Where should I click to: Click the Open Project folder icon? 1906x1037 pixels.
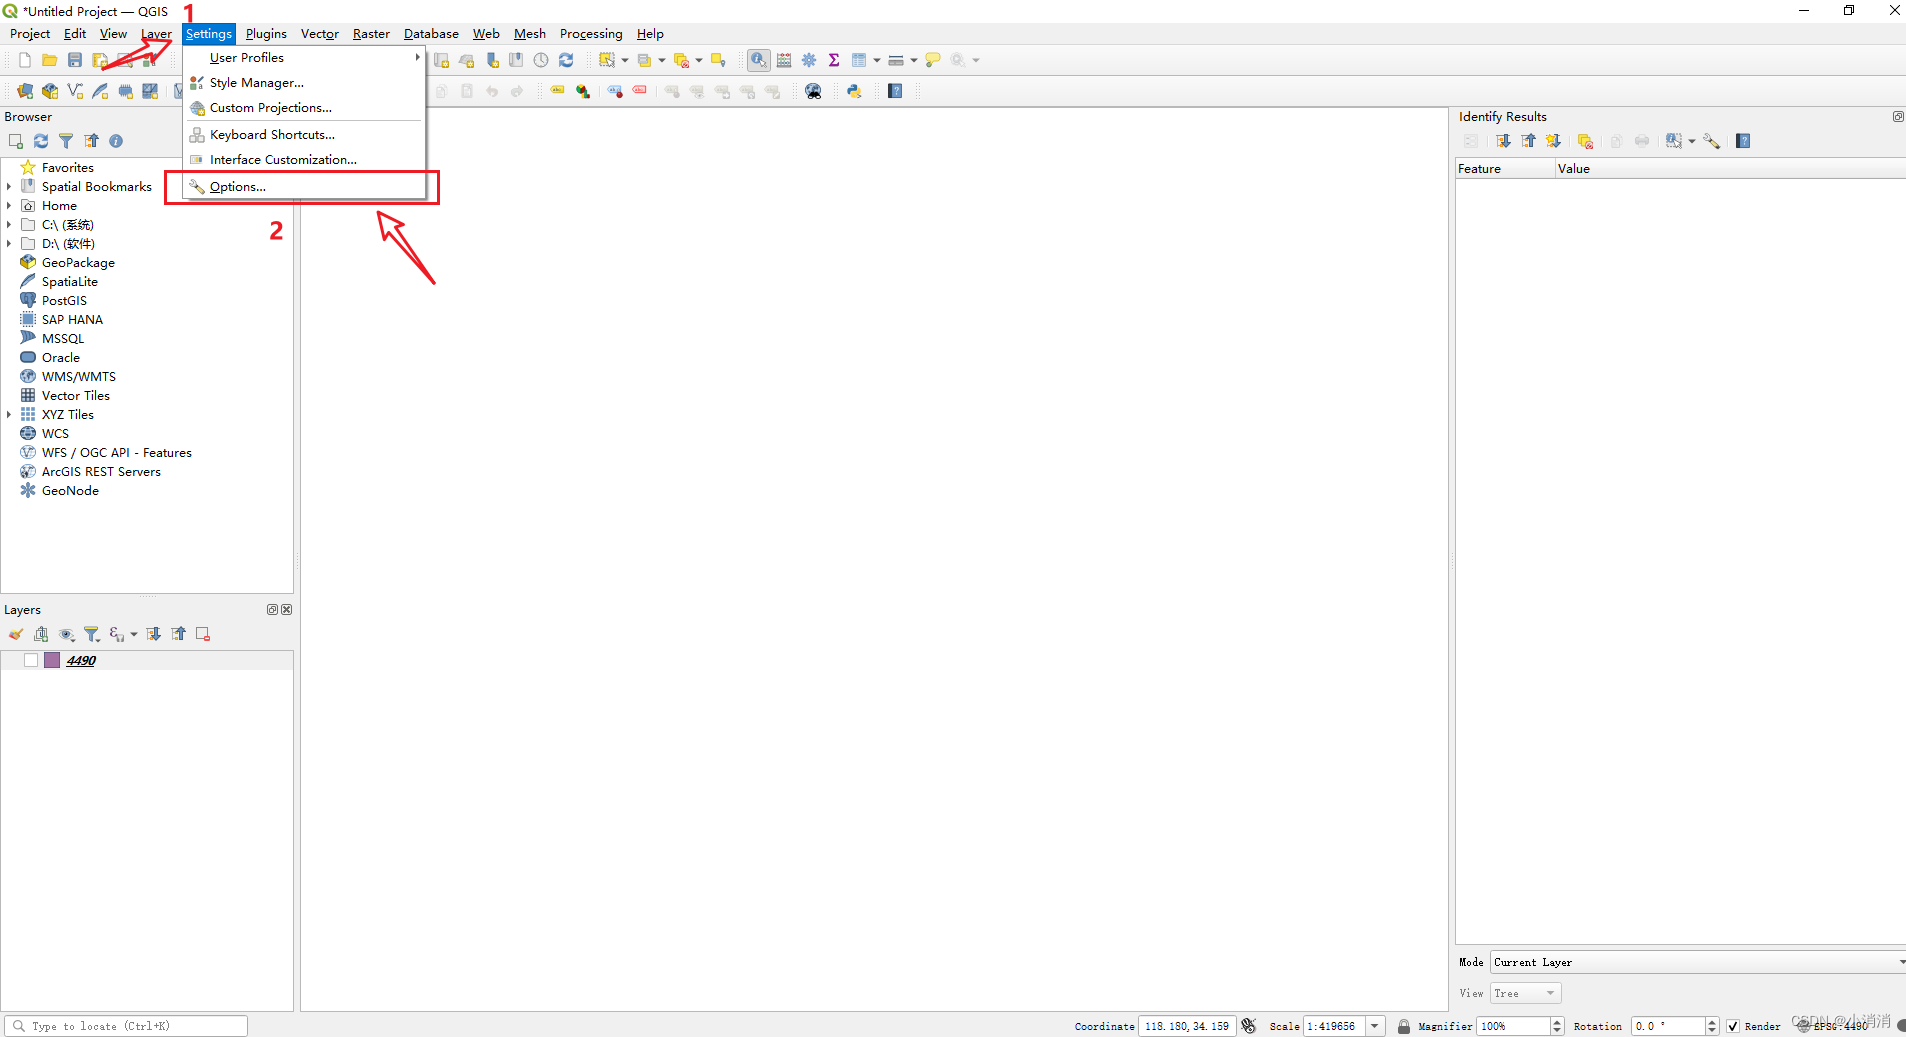pos(49,60)
